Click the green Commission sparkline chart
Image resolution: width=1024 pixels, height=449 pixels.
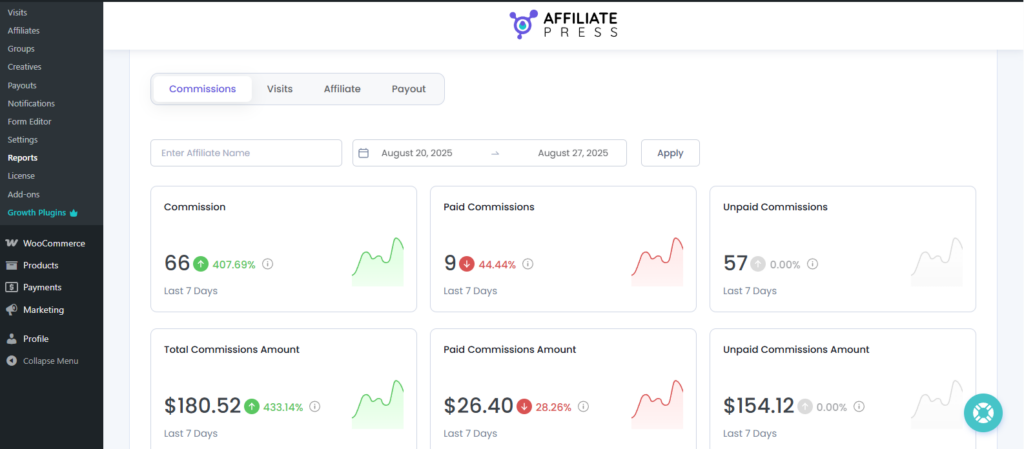[x=378, y=262]
